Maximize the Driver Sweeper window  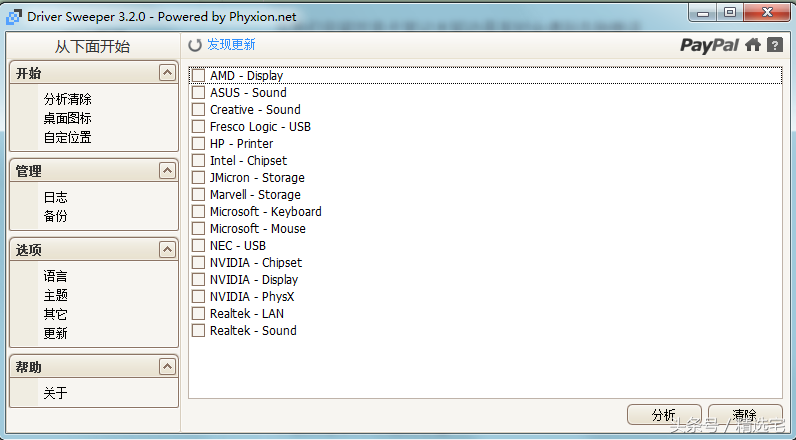[x=730, y=13]
